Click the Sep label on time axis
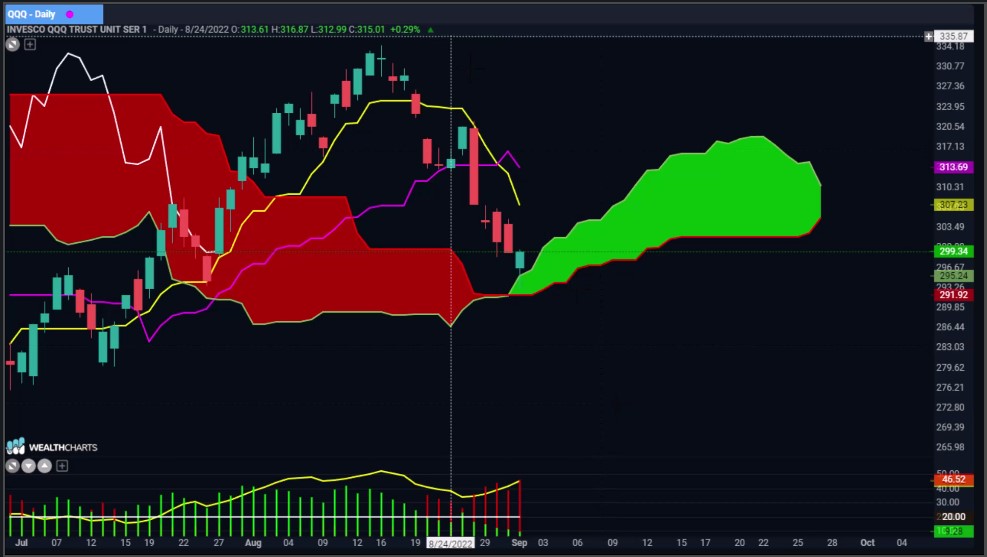The image size is (987, 557). (x=519, y=543)
